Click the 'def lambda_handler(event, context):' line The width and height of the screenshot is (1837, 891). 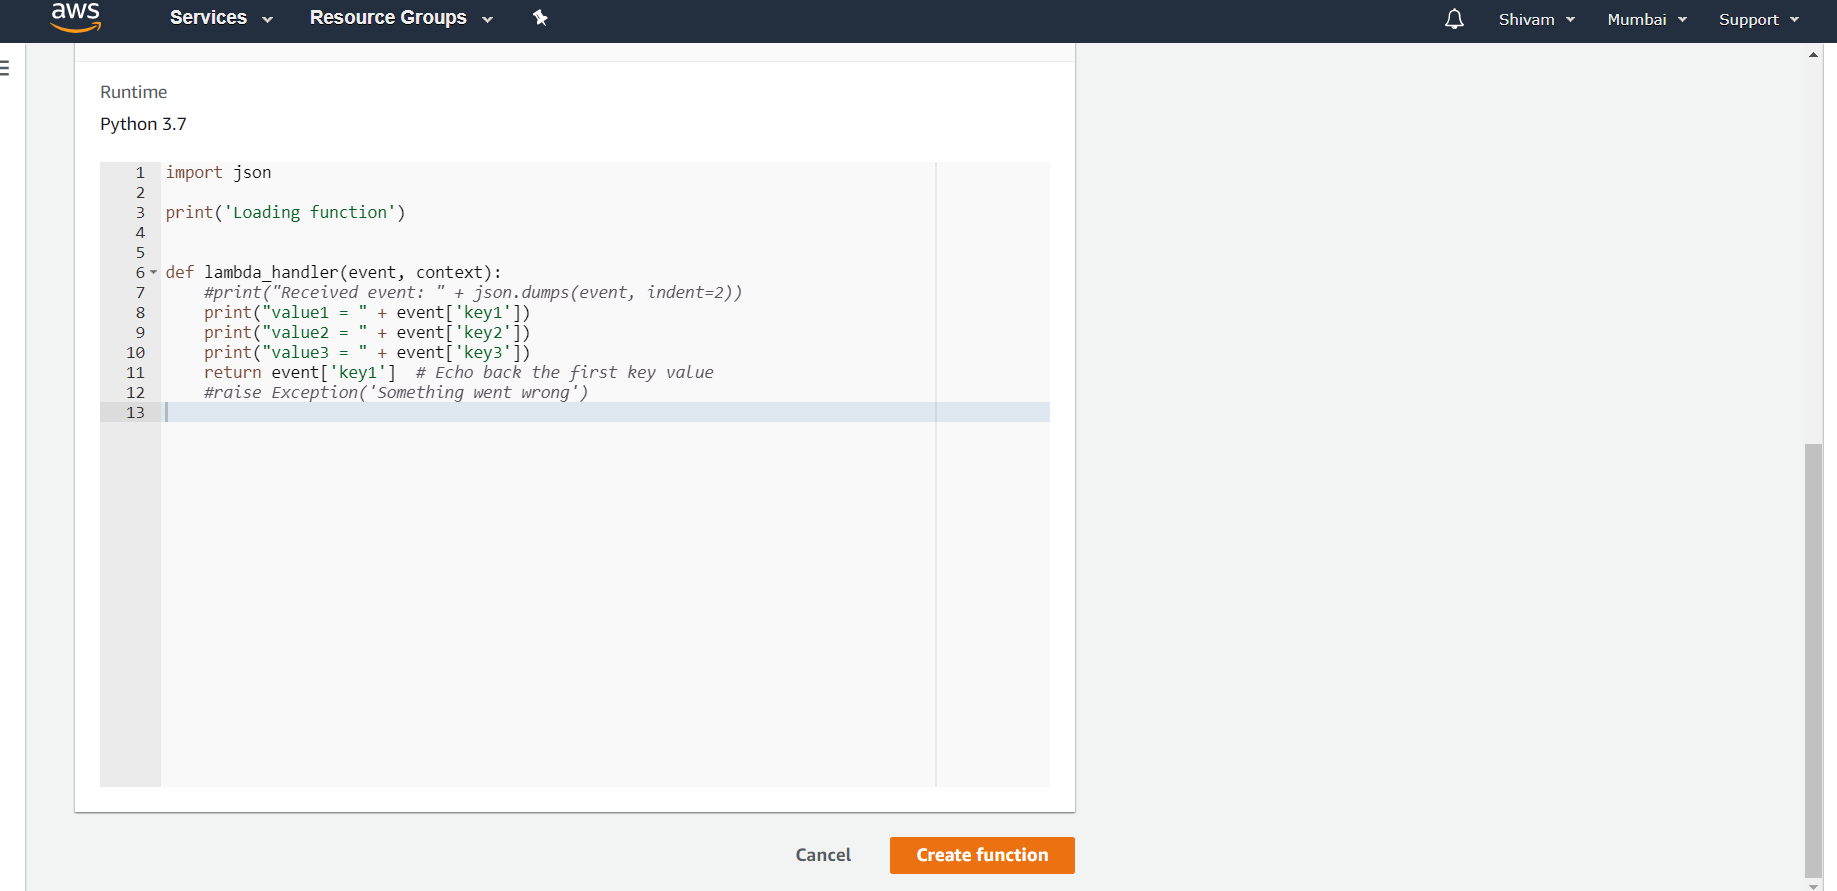point(333,272)
